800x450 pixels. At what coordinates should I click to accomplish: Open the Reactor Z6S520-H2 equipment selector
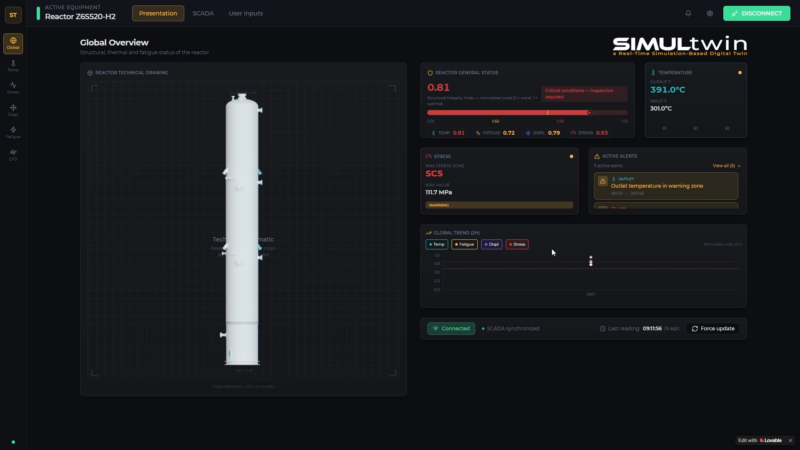click(x=80, y=14)
